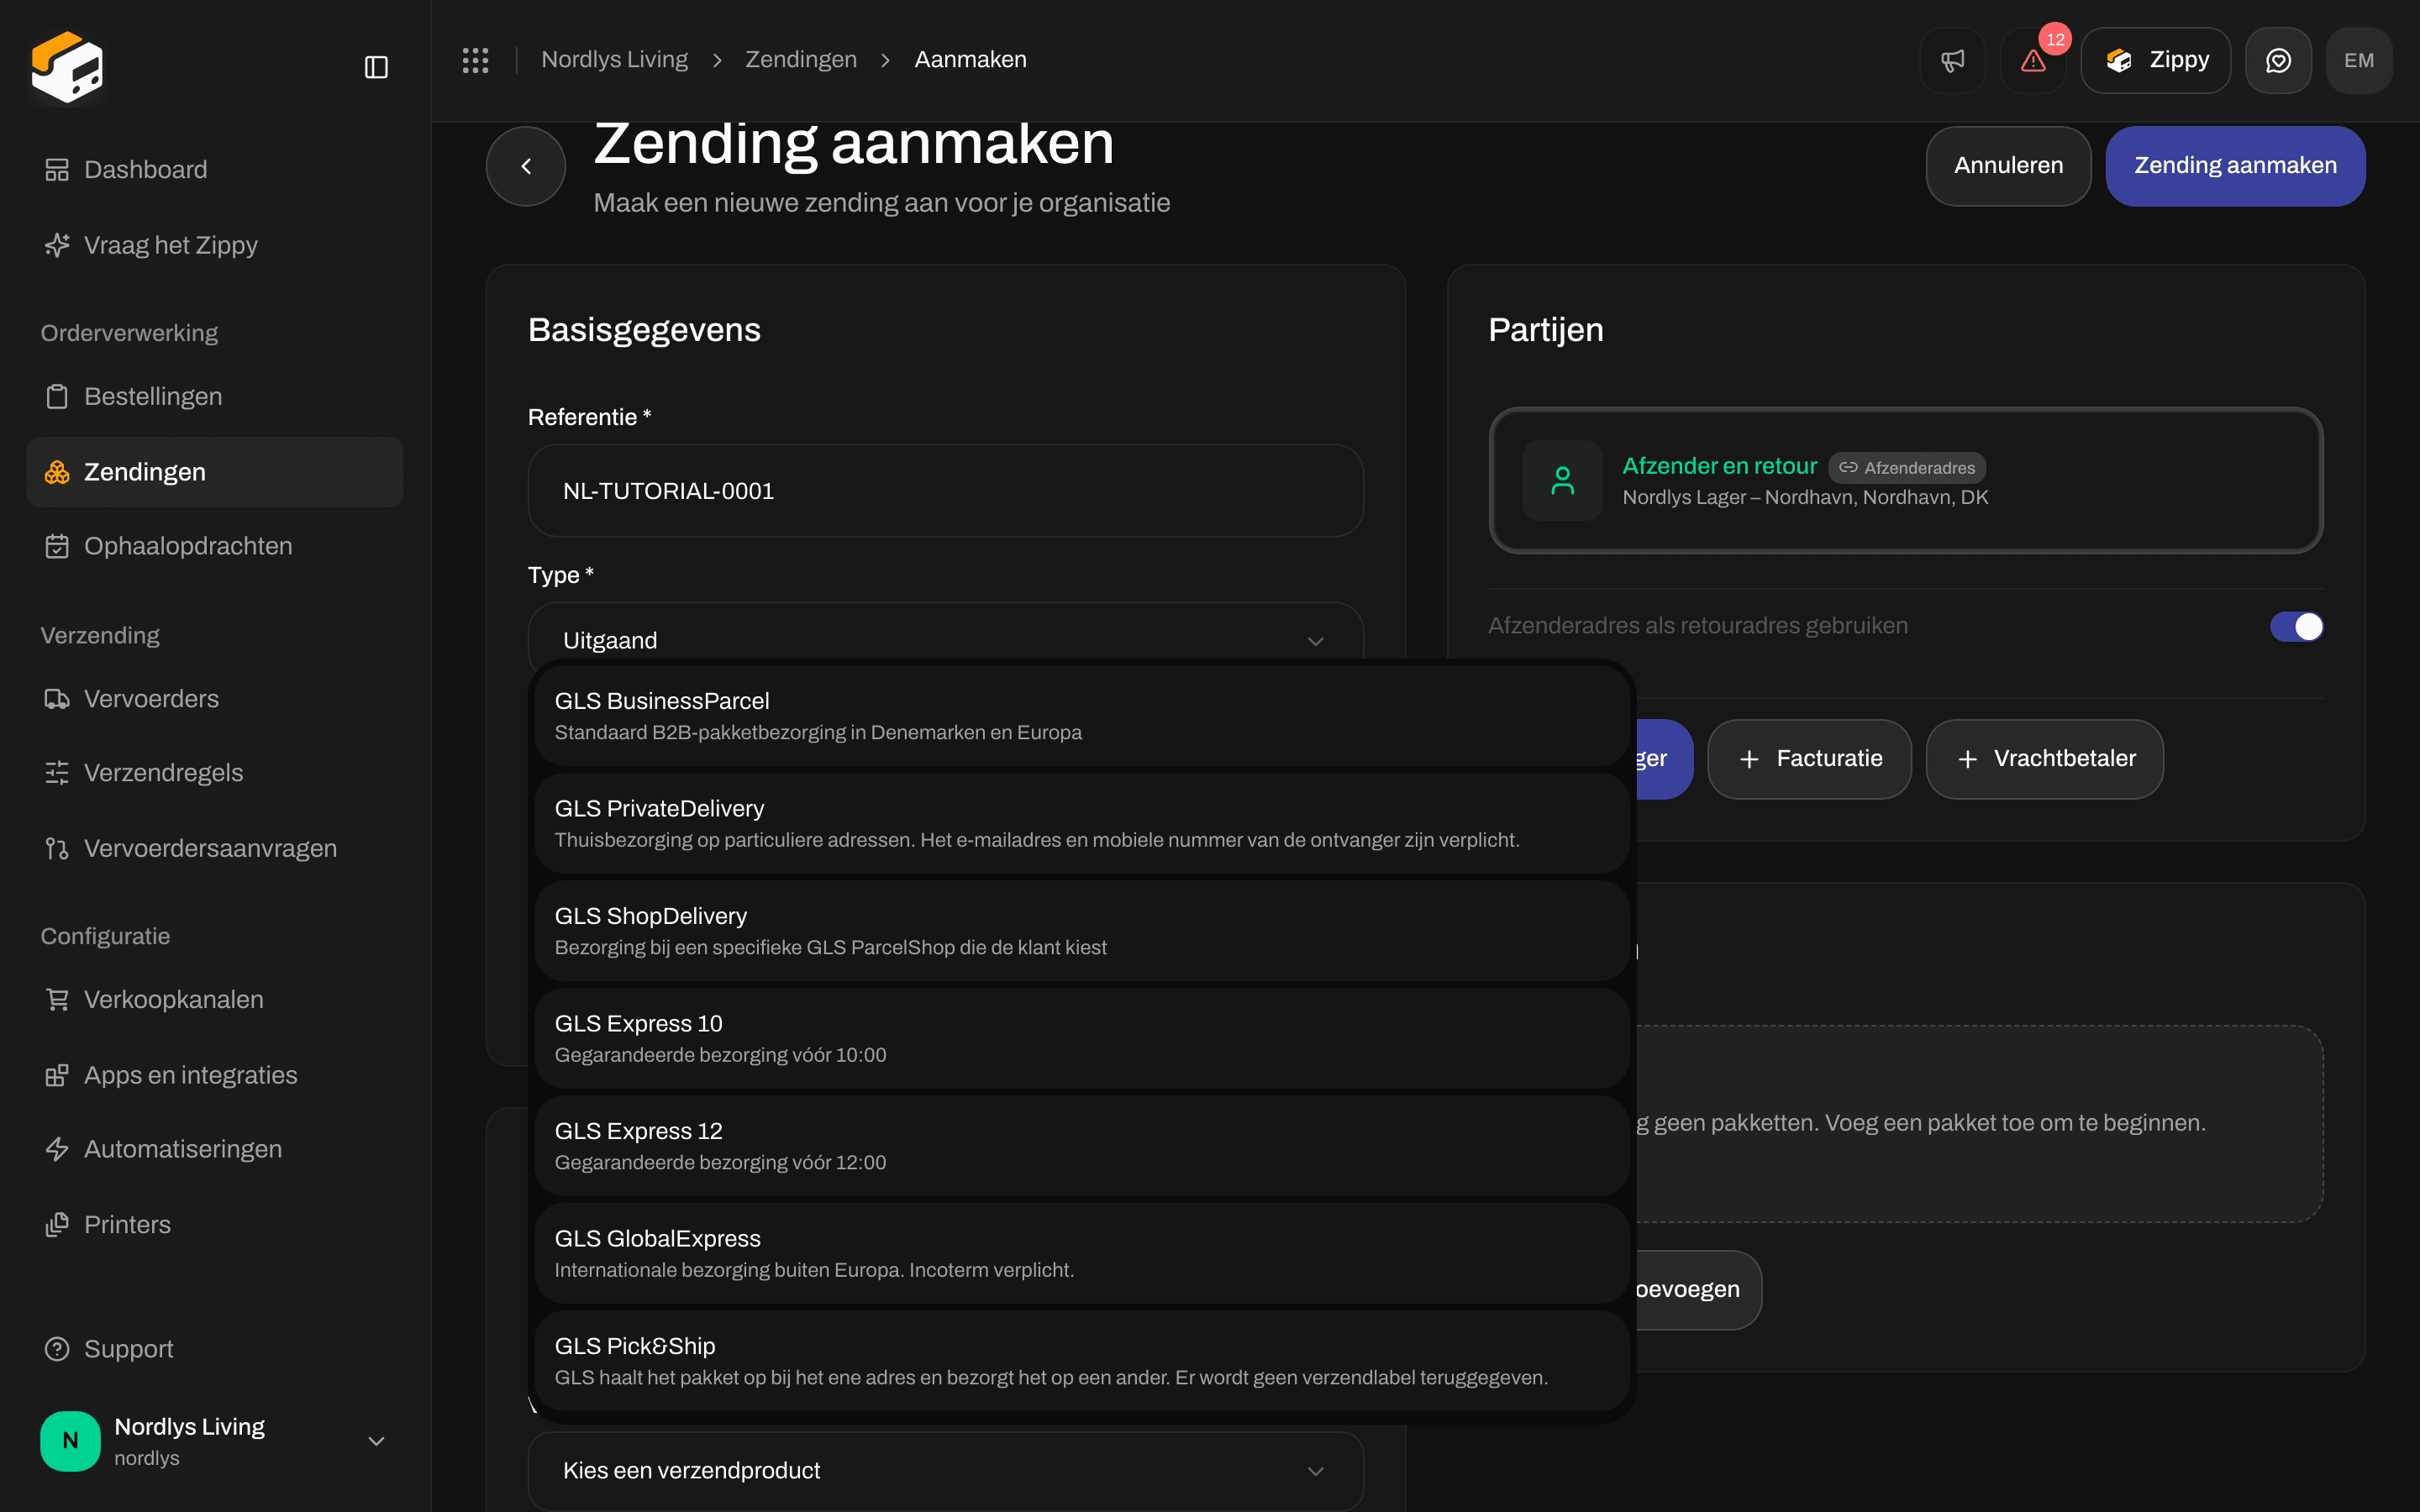Screen dimensions: 2420x1512
Task: Open Vervoerders in sidebar
Action: pyautogui.click(x=215, y=698)
